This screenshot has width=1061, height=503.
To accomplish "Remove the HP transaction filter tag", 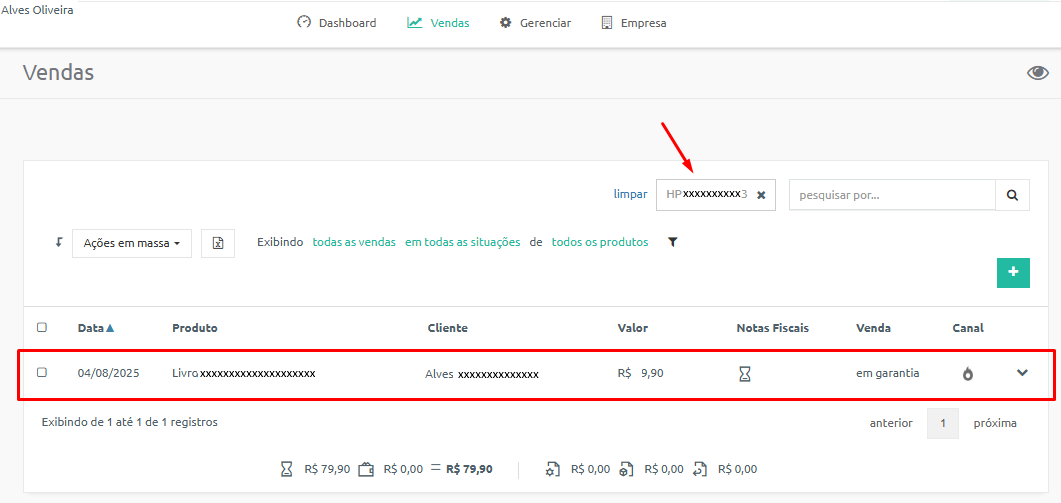I will click(761, 195).
